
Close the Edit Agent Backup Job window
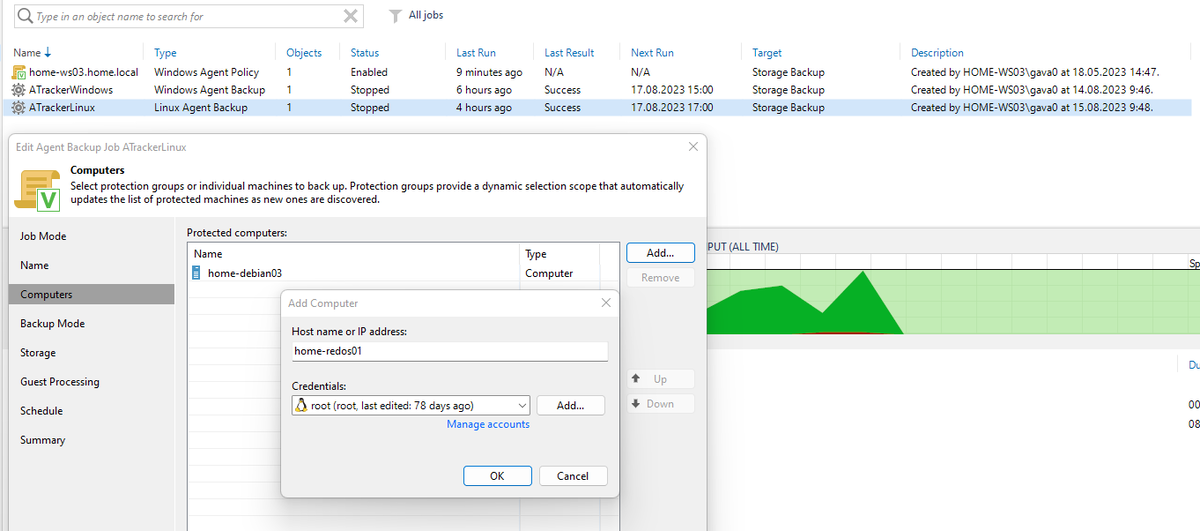coord(693,146)
